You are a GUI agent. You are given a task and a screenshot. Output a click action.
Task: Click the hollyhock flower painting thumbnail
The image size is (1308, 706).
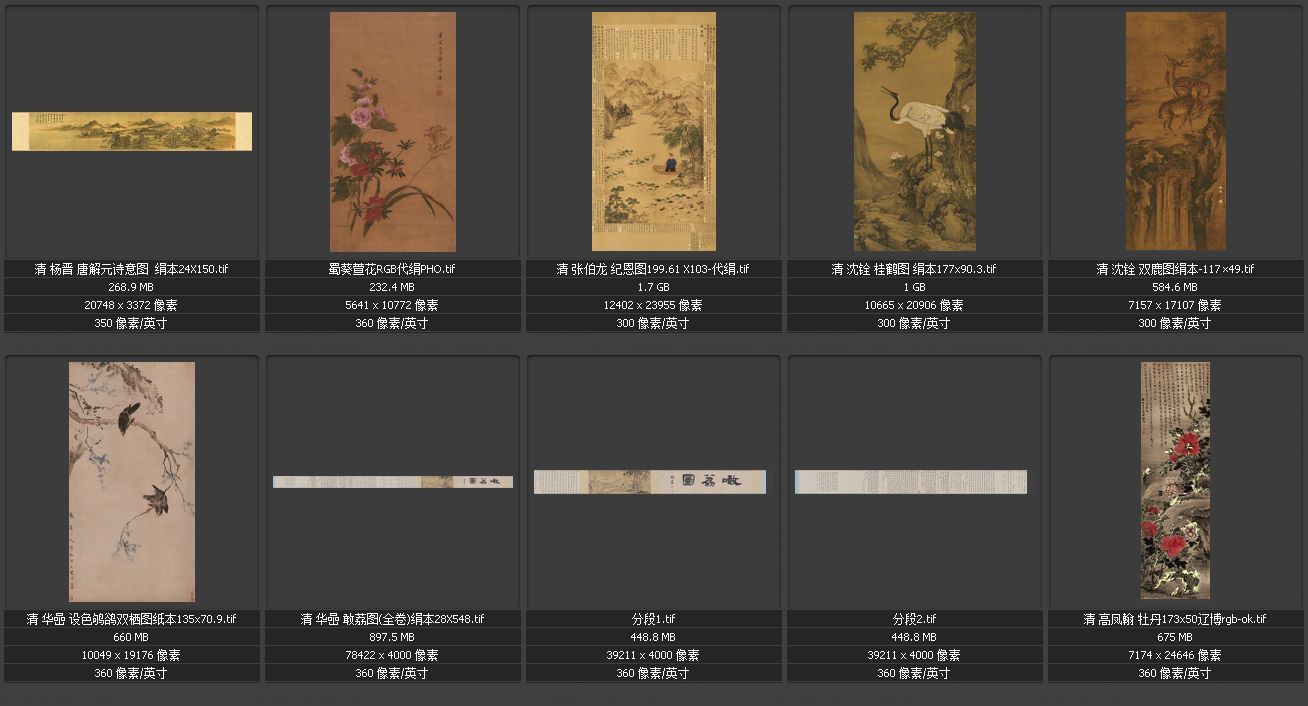[x=393, y=132]
